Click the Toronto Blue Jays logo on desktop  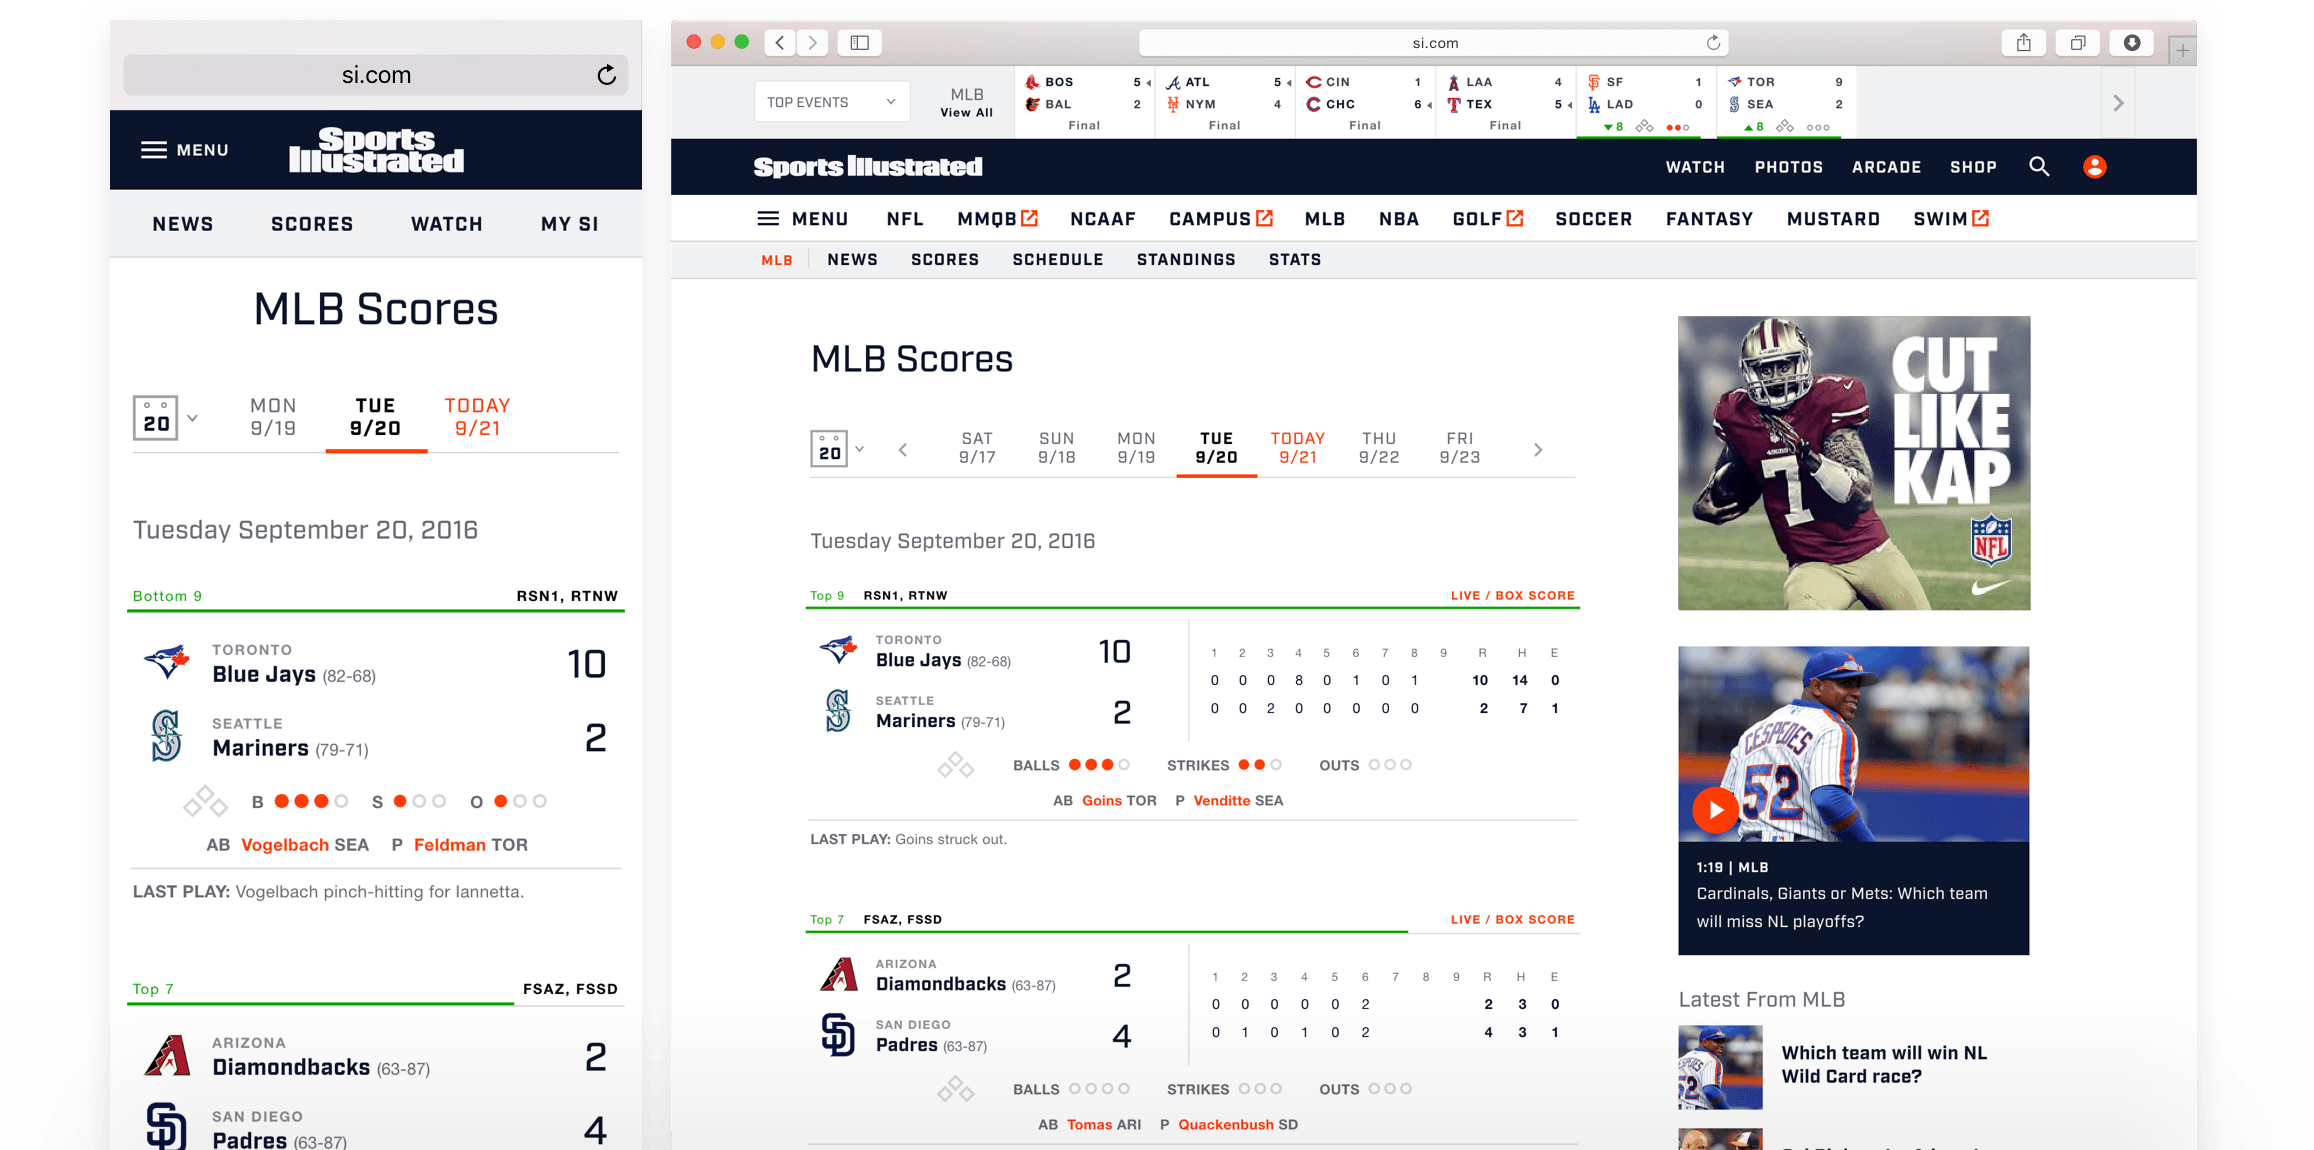tap(838, 650)
